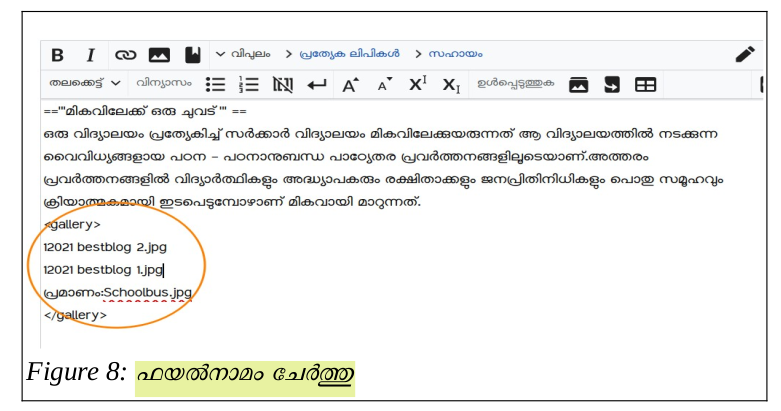Insert a table
Image resolution: width=781 pixels, height=411 pixels.
646,84
